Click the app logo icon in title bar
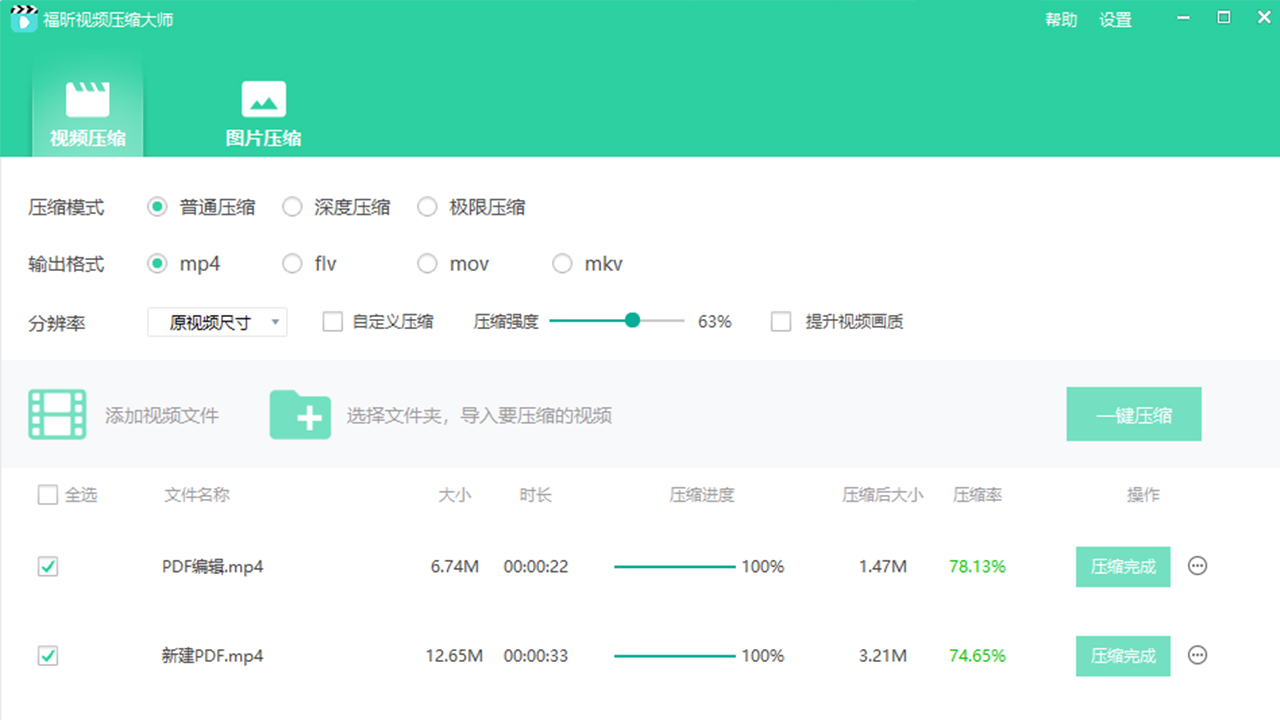The image size is (1280, 720). click(24, 19)
